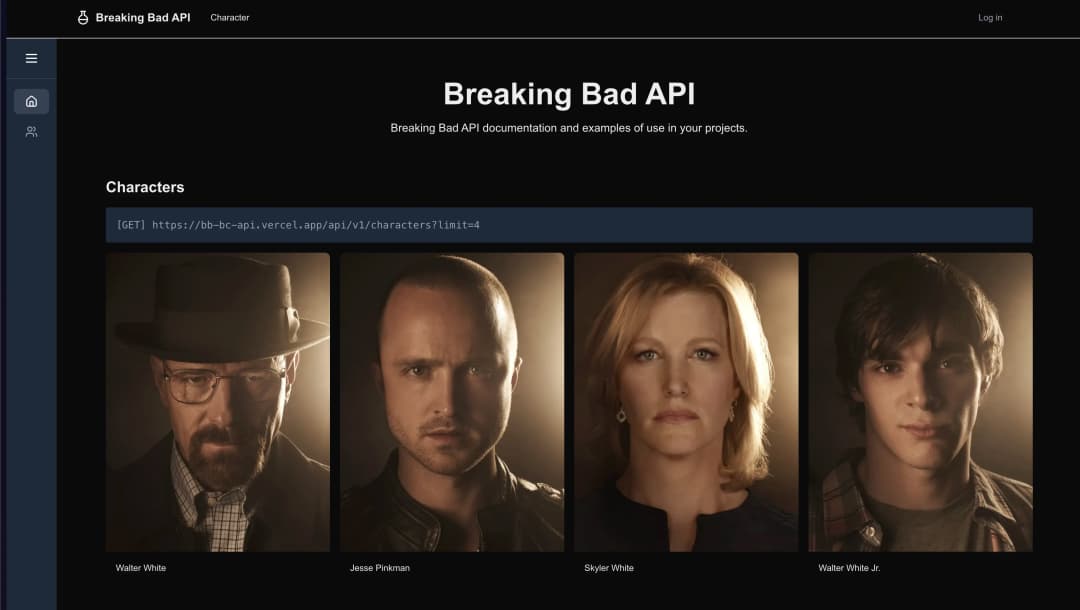Click the API documentation subtitle text
Viewport: 1080px width, 610px height.
click(569, 128)
